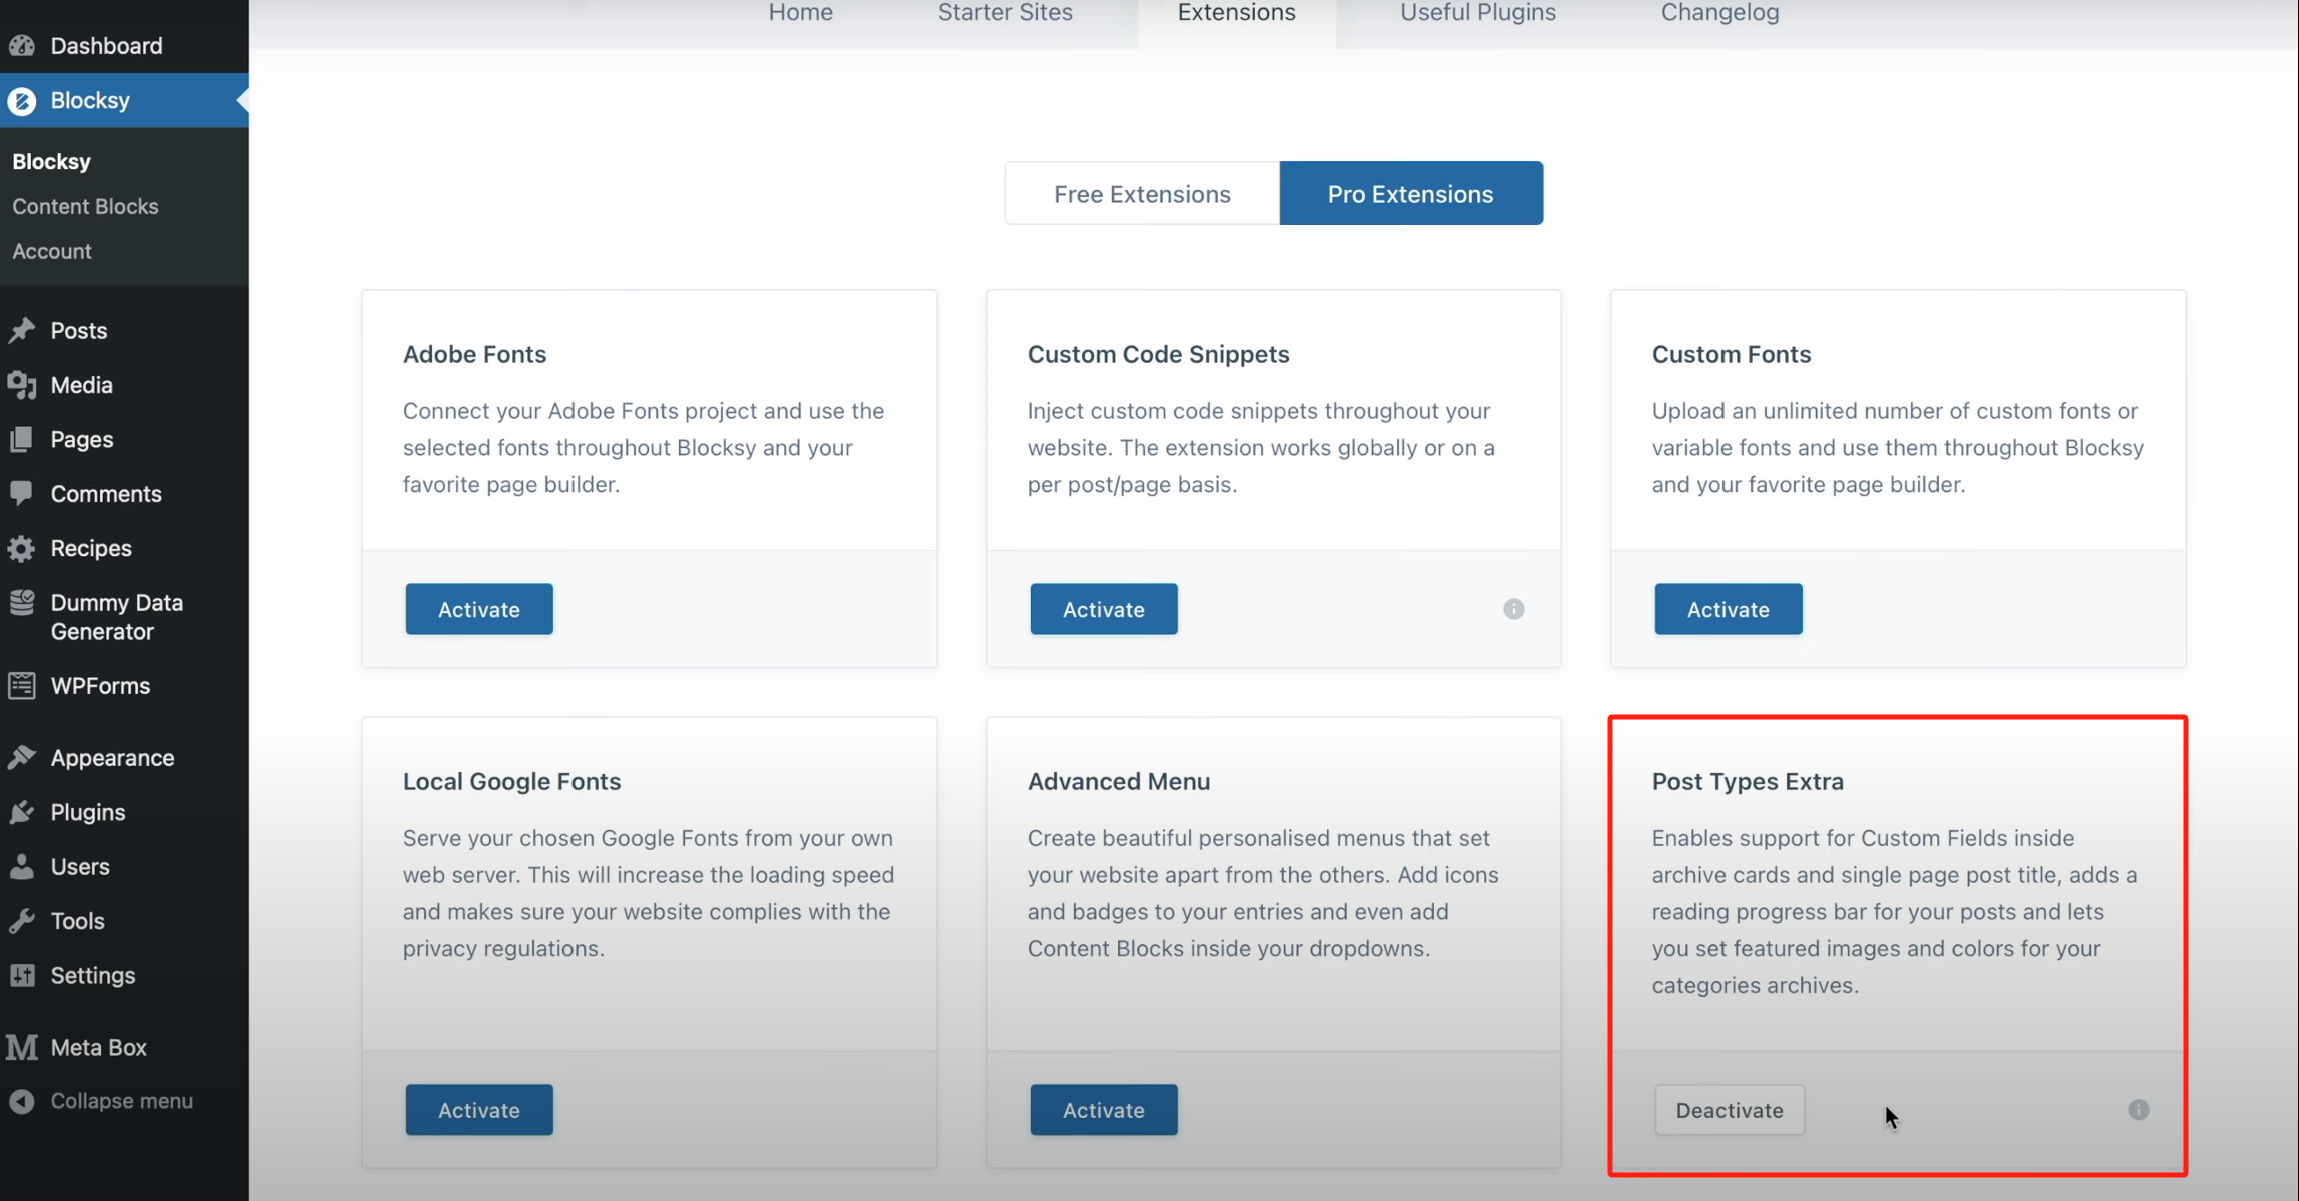This screenshot has height=1201, width=2299.
Task: Deactivate the Post Types Extra extension
Action: (1729, 1110)
